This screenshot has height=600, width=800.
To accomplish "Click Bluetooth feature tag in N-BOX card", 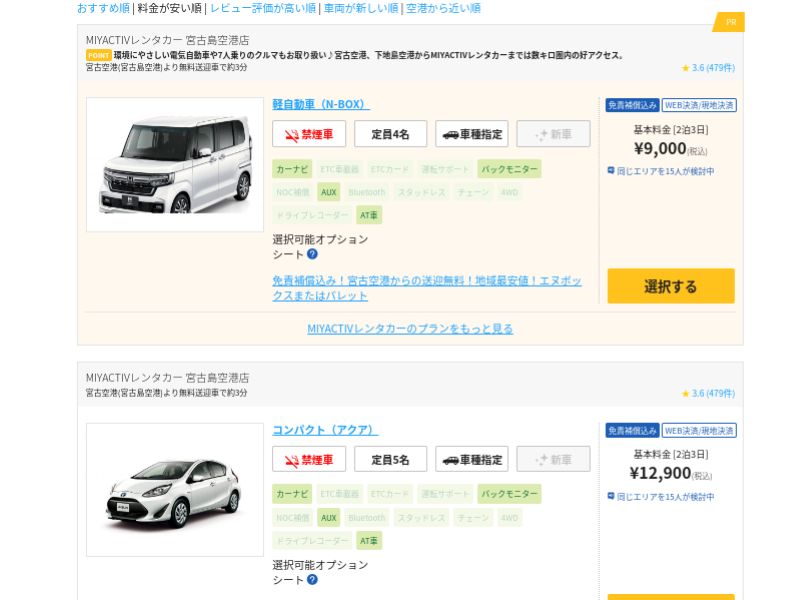I will coord(367,192).
